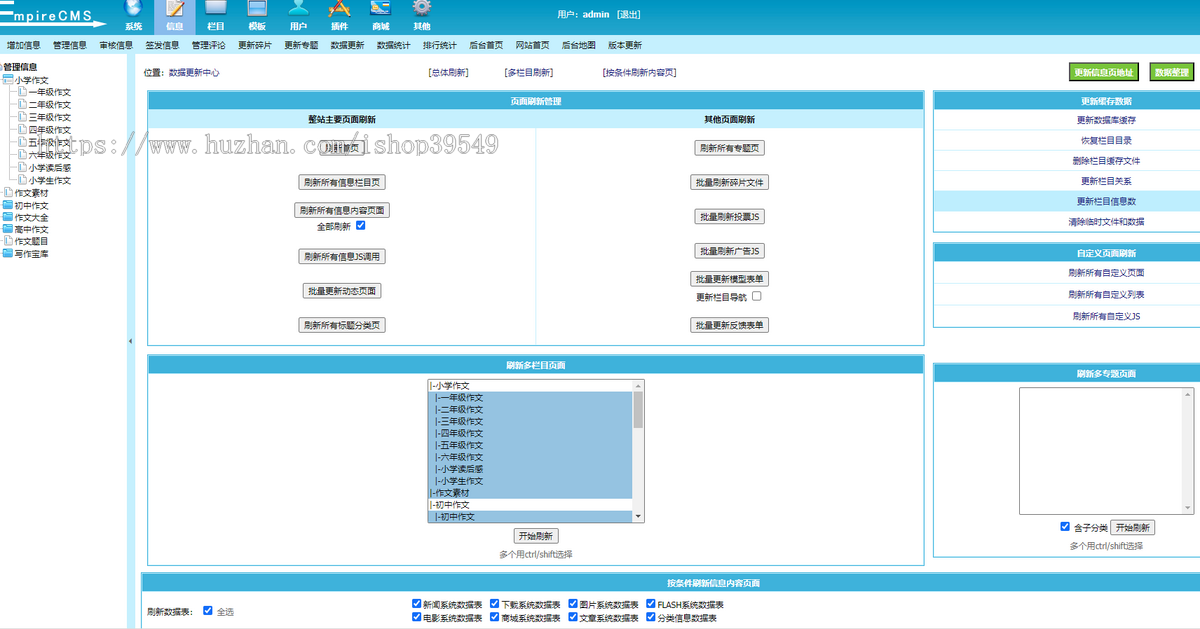Click the 更新数据库缓存 link
Screen dimensions: 1200x629
1105,120
